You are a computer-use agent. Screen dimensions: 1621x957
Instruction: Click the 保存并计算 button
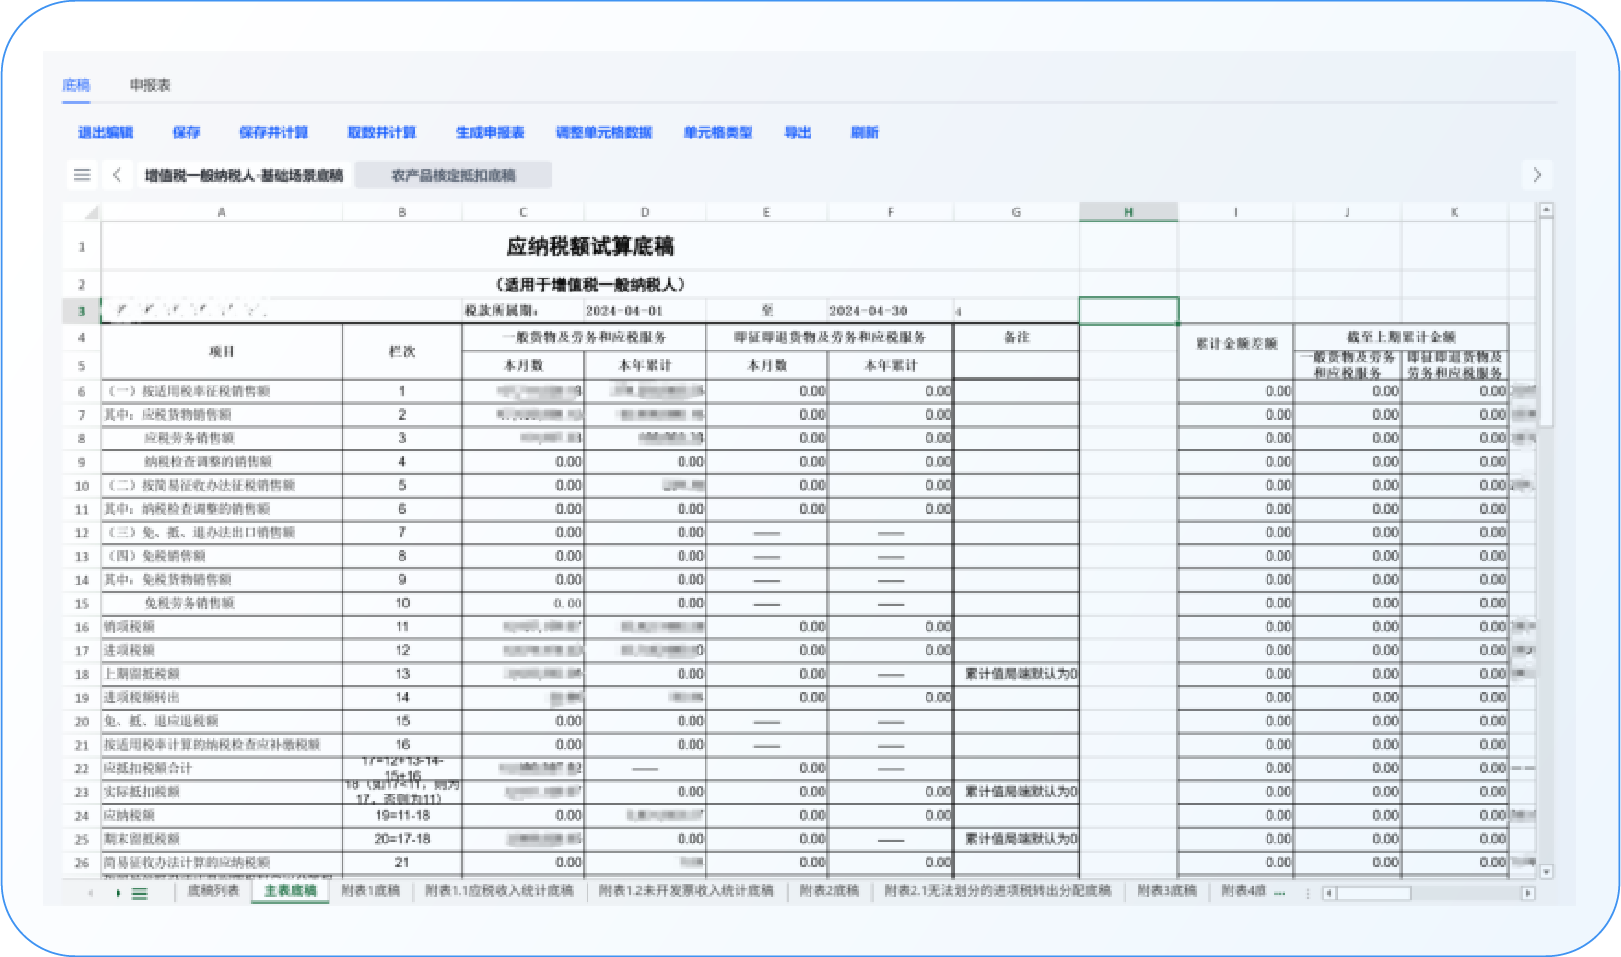pyautogui.click(x=273, y=132)
